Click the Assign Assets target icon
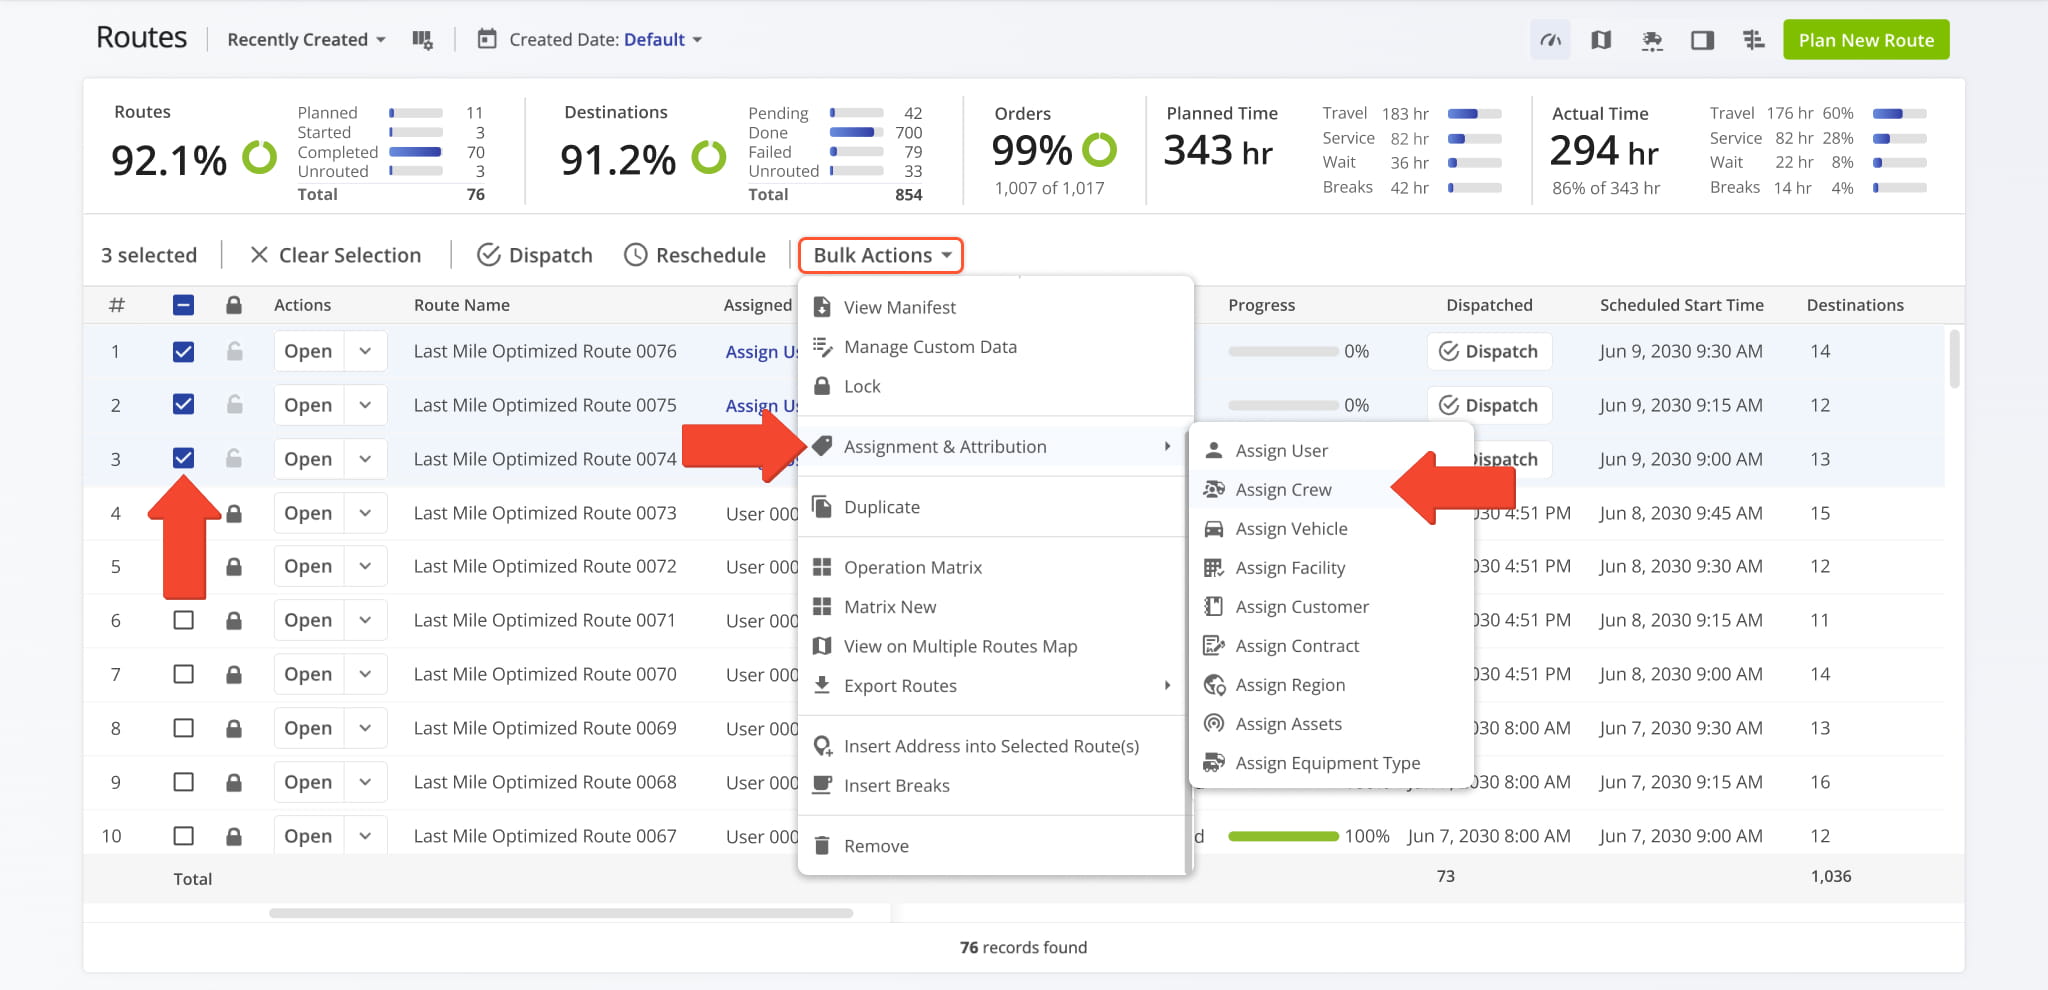This screenshot has width=2048, height=990. (1214, 723)
